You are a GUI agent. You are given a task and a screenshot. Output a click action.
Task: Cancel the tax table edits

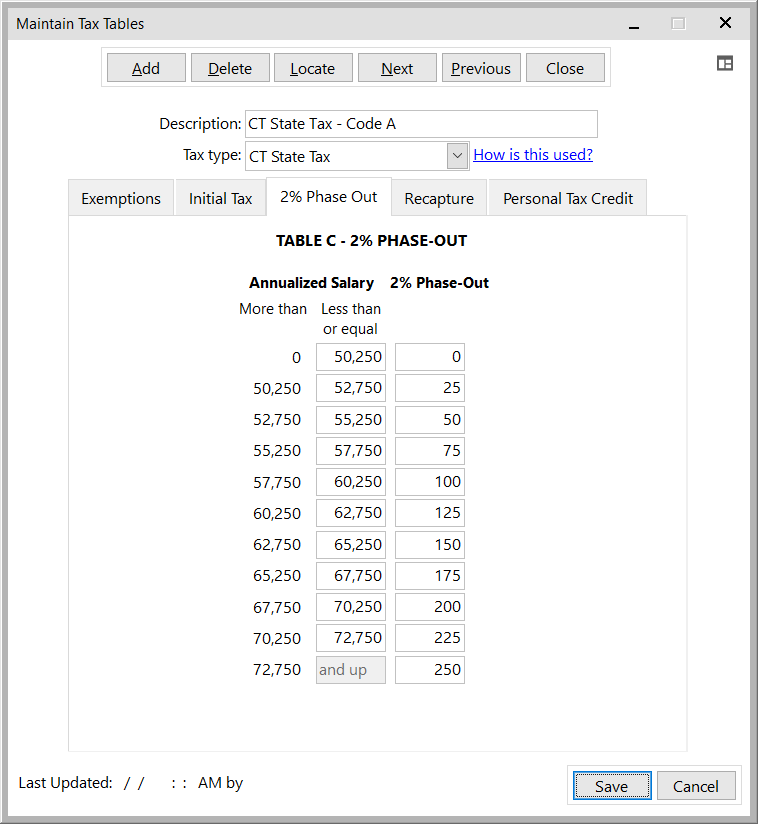(695, 786)
